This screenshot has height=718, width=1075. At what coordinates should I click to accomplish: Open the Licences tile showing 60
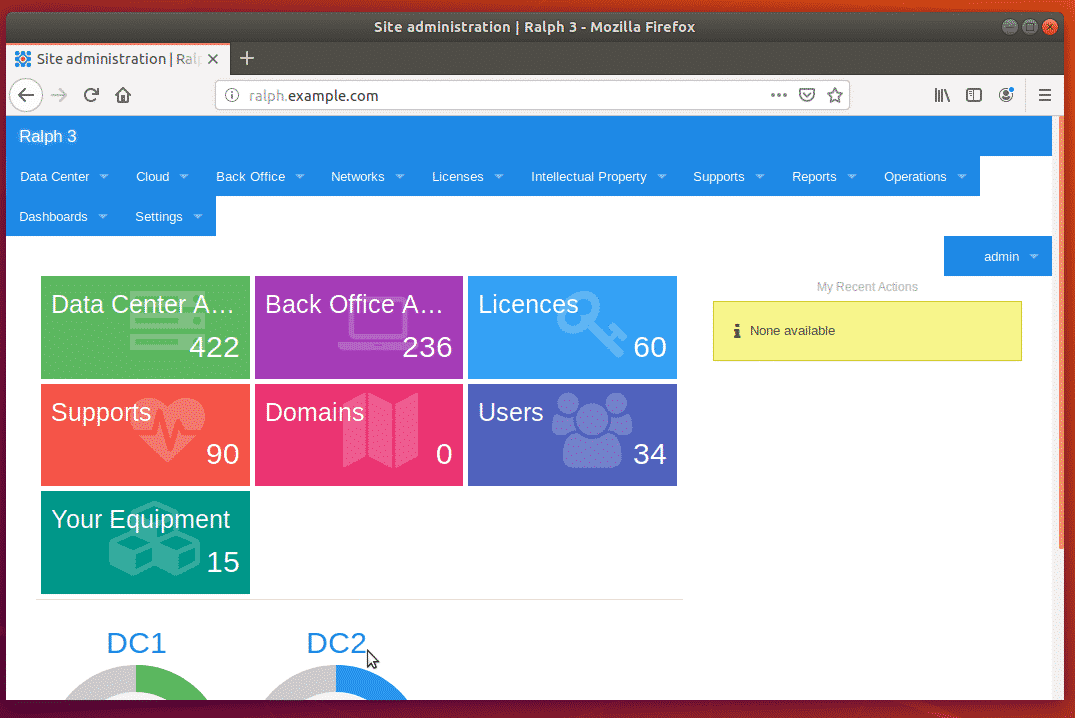572,327
